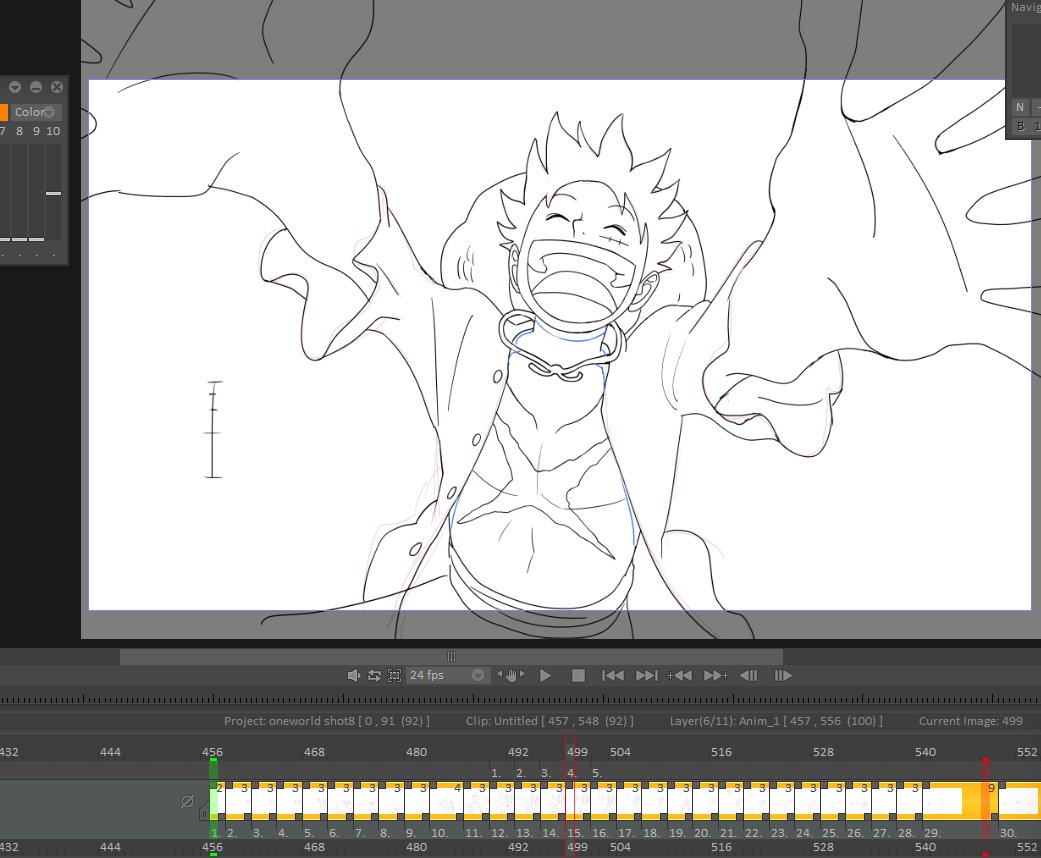Click 'Clip: Untitled' info text
Viewport: 1041px width, 858px height.
(x=550, y=721)
